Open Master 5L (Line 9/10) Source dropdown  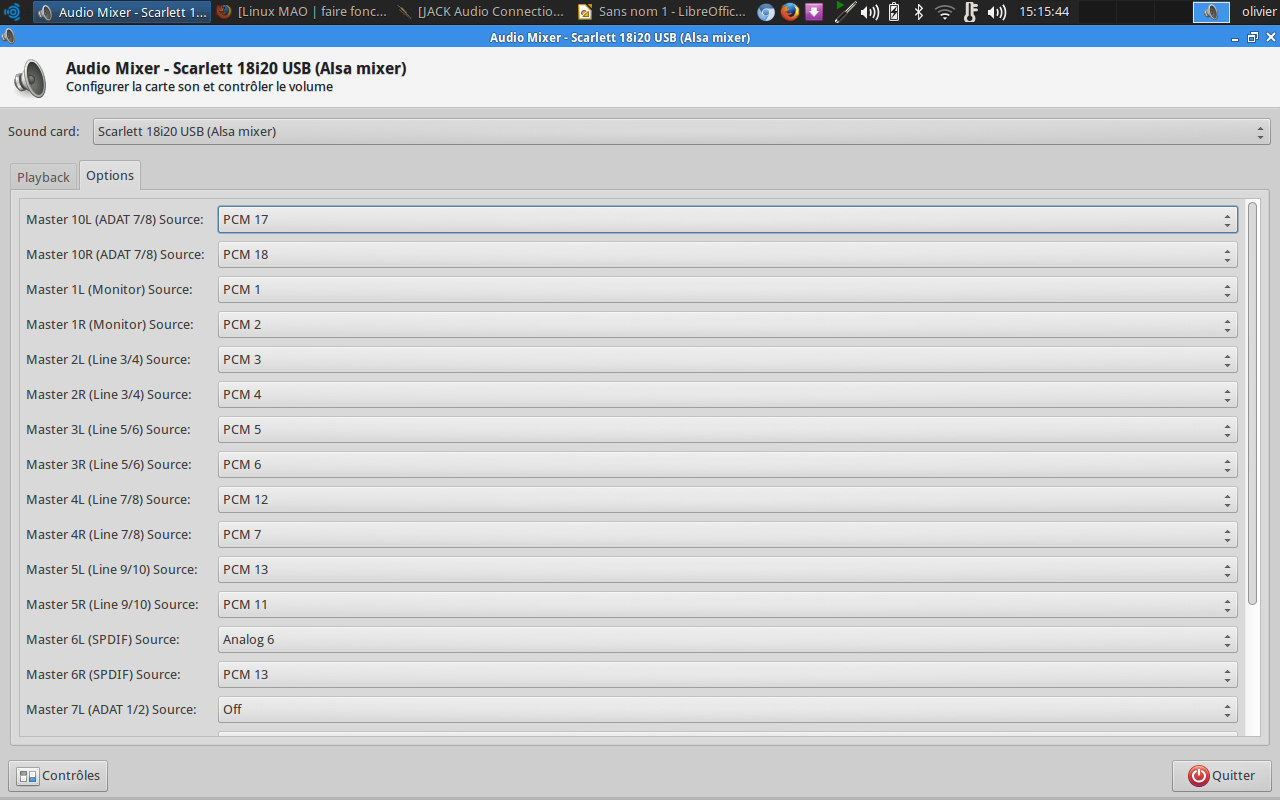click(728, 569)
